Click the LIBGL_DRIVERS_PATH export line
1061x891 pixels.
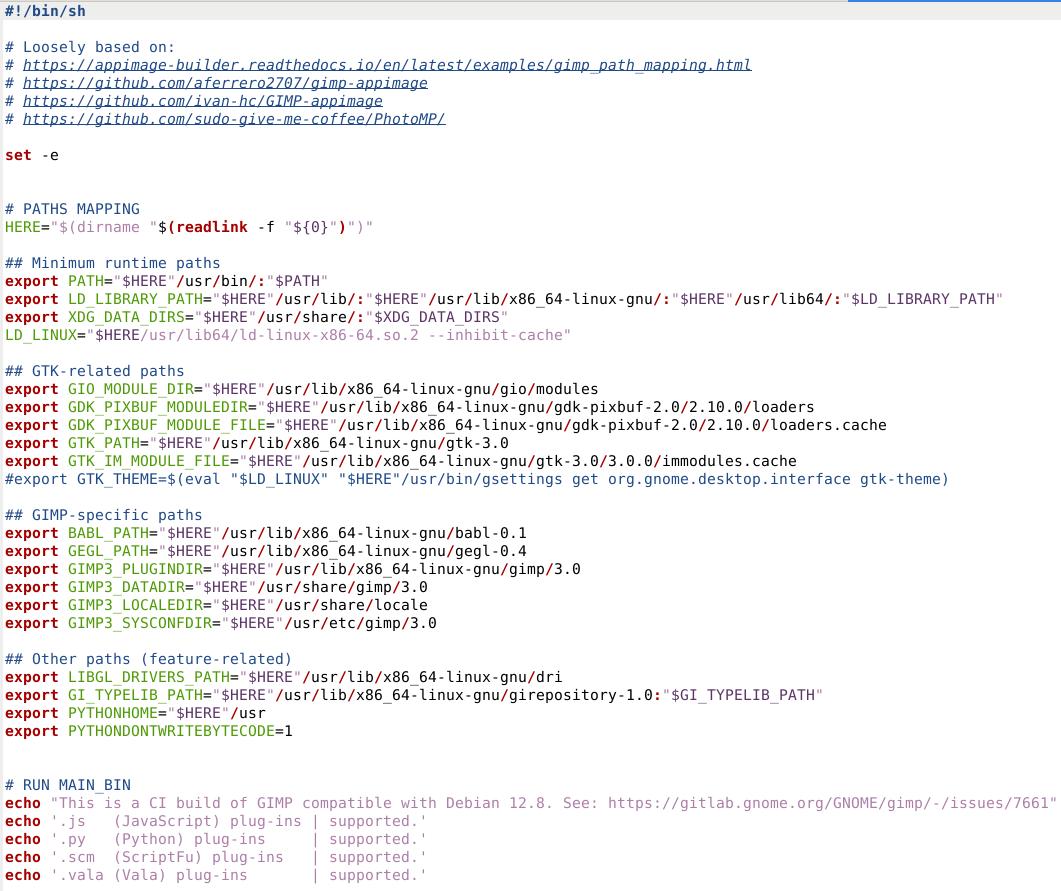(x=283, y=677)
